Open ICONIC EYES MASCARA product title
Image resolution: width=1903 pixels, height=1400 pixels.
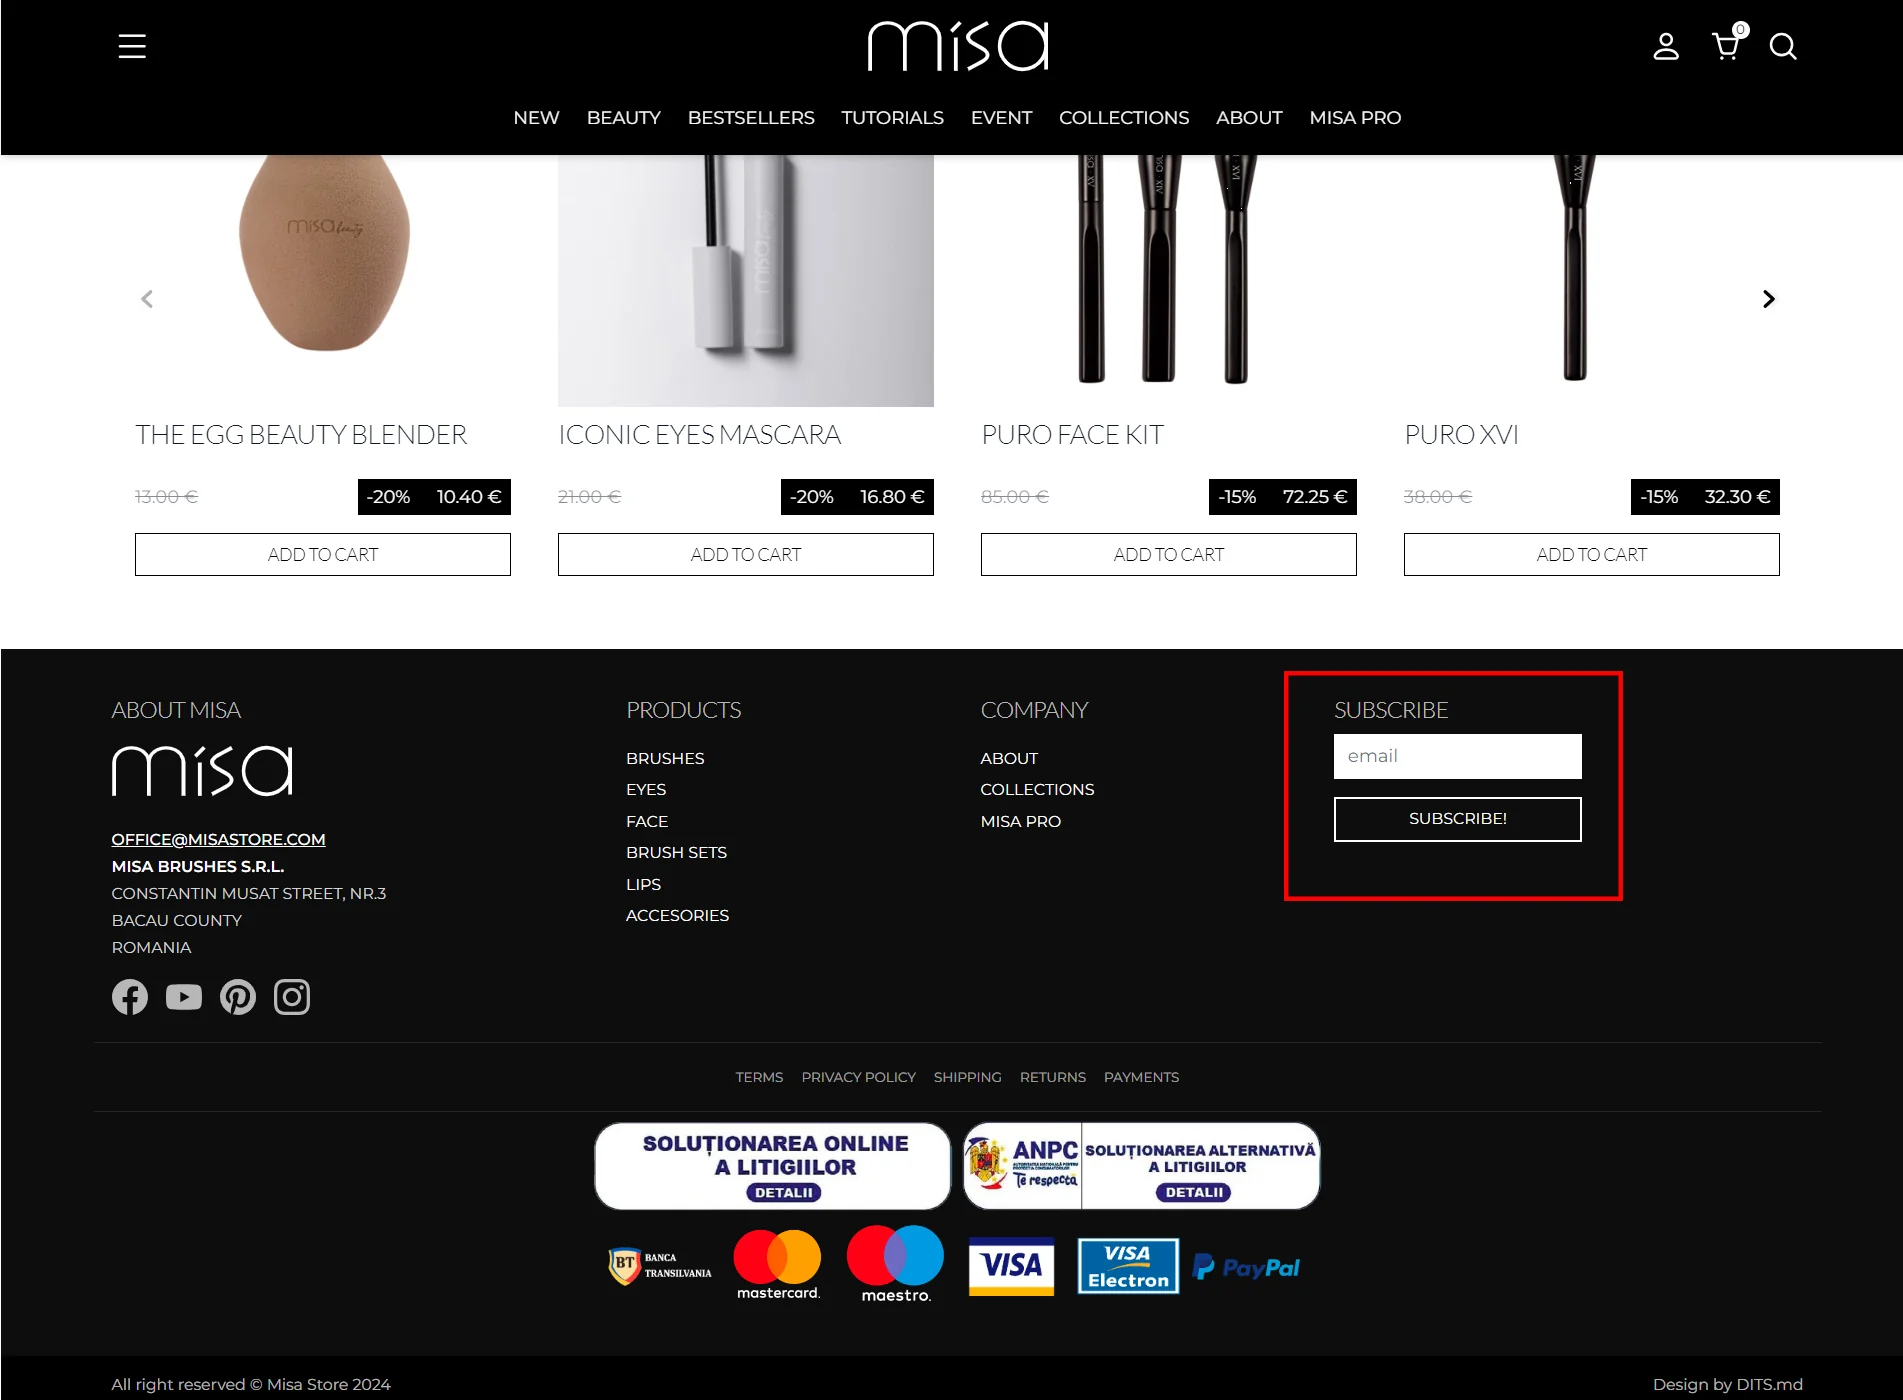(700, 435)
